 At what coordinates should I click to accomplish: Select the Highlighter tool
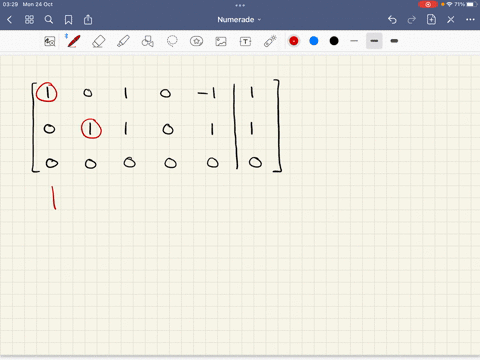(x=123, y=41)
